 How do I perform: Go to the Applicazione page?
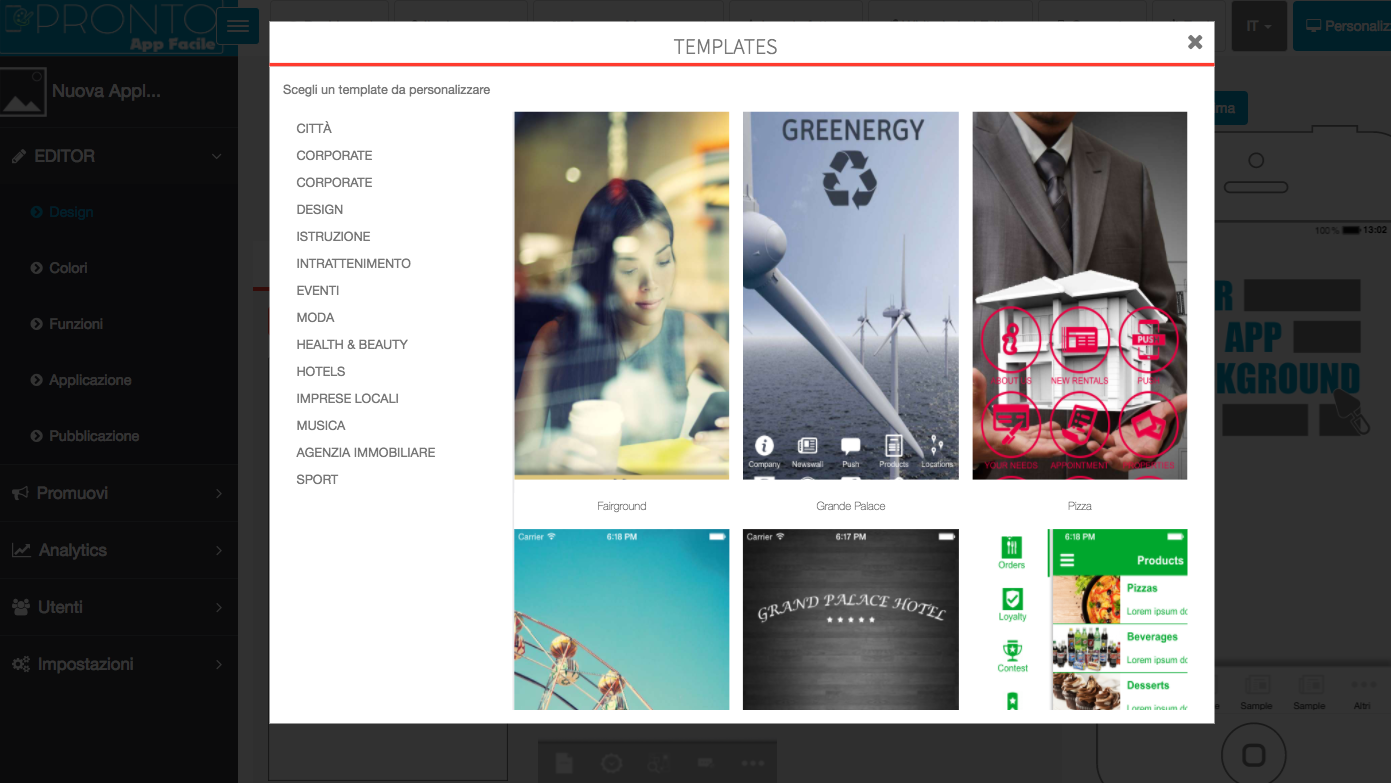click(90, 380)
